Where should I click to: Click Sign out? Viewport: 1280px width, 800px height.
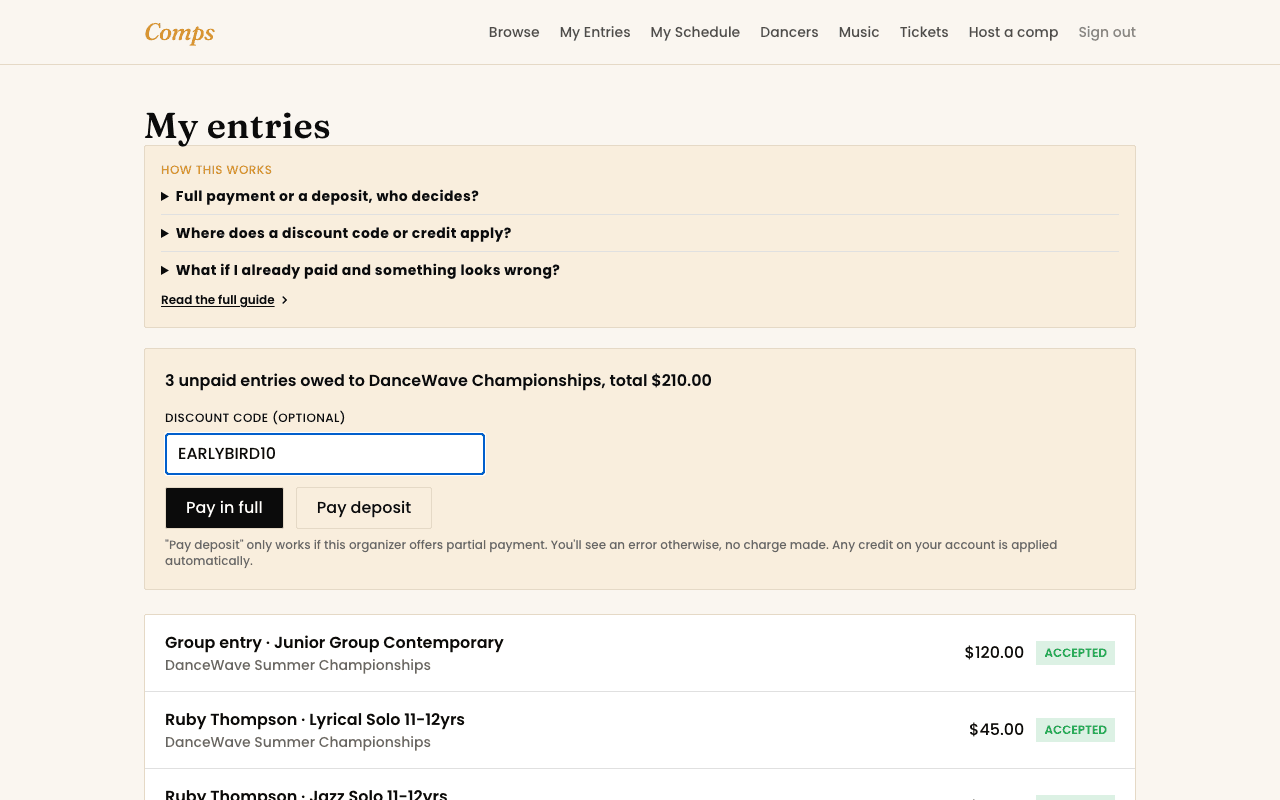pyautogui.click(x=1107, y=32)
